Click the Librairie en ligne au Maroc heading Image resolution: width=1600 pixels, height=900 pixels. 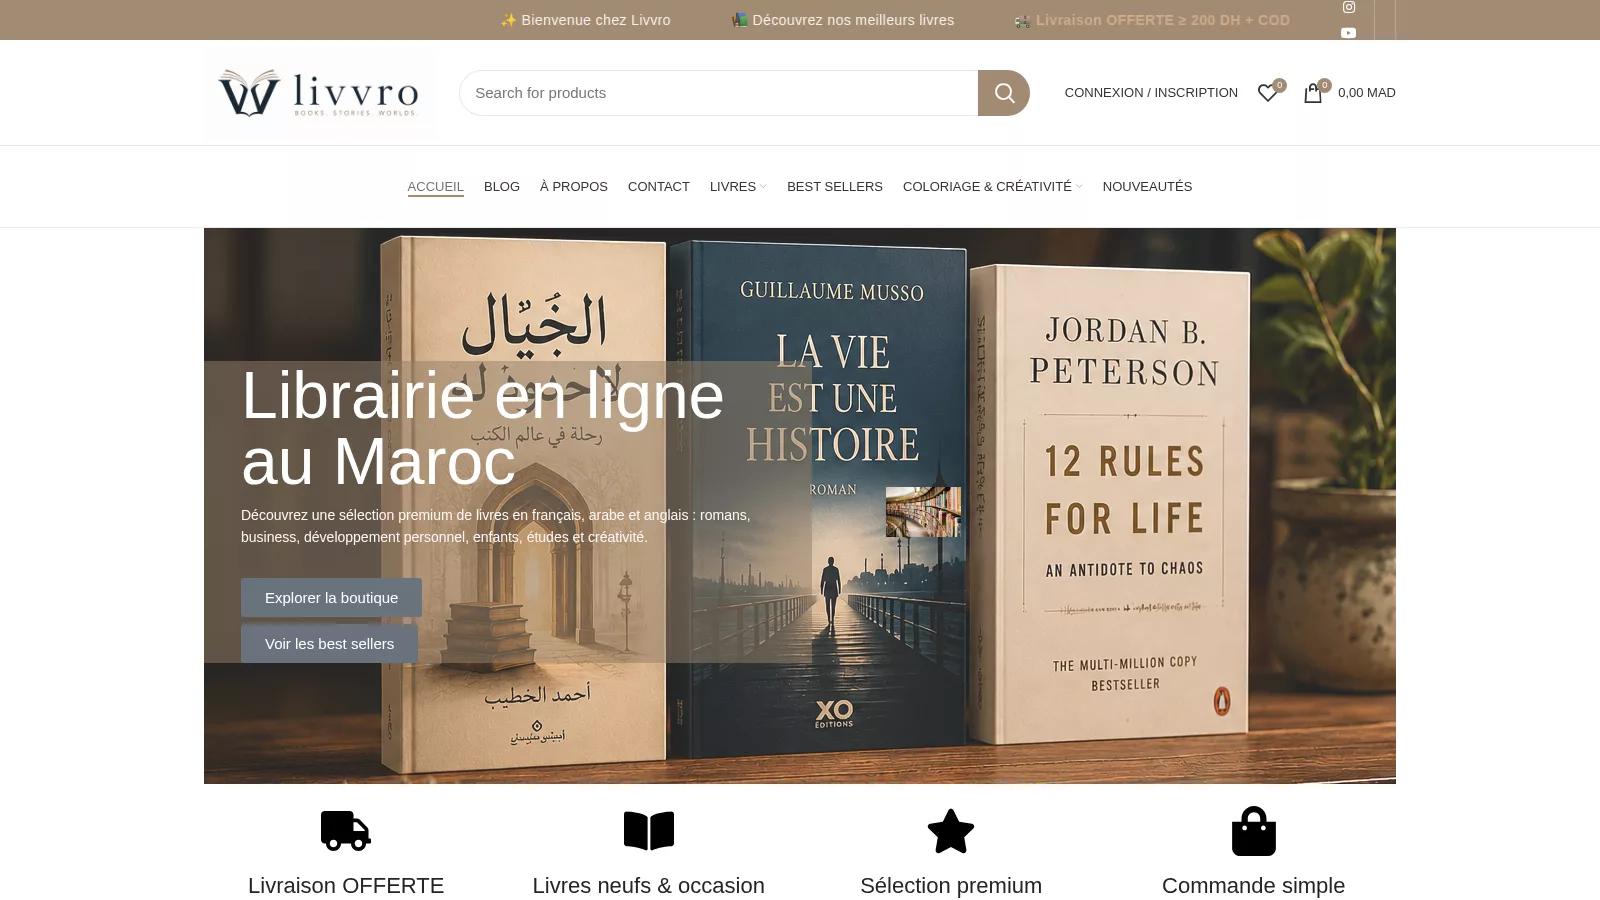click(483, 428)
